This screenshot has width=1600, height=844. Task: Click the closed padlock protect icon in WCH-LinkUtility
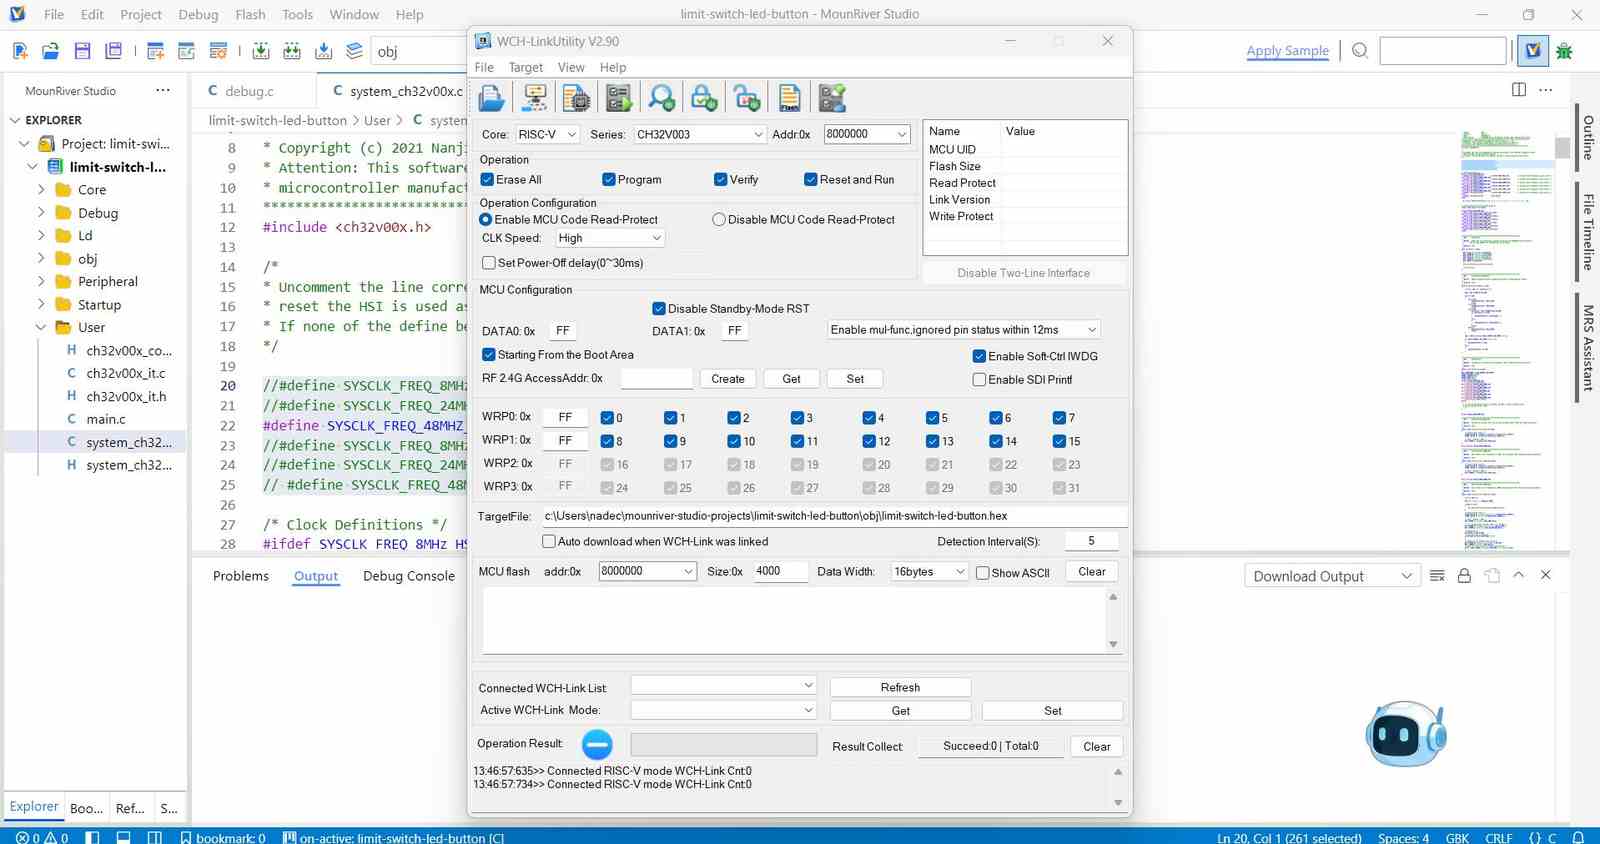pos(704,97)
